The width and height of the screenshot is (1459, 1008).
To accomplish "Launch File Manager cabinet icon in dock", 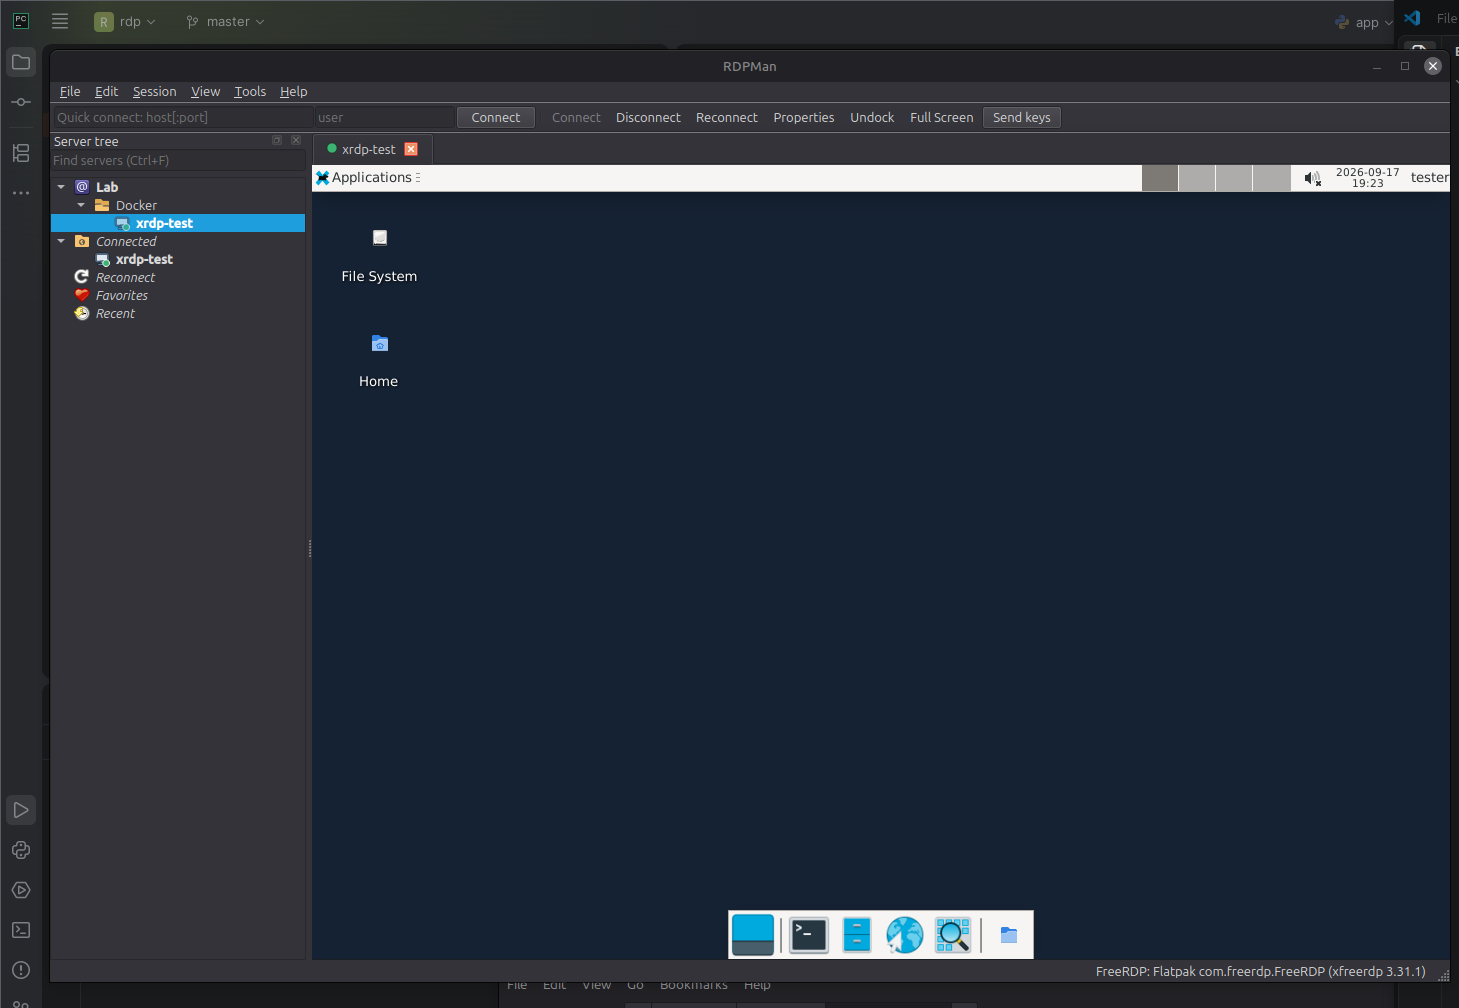I will 857,935.
